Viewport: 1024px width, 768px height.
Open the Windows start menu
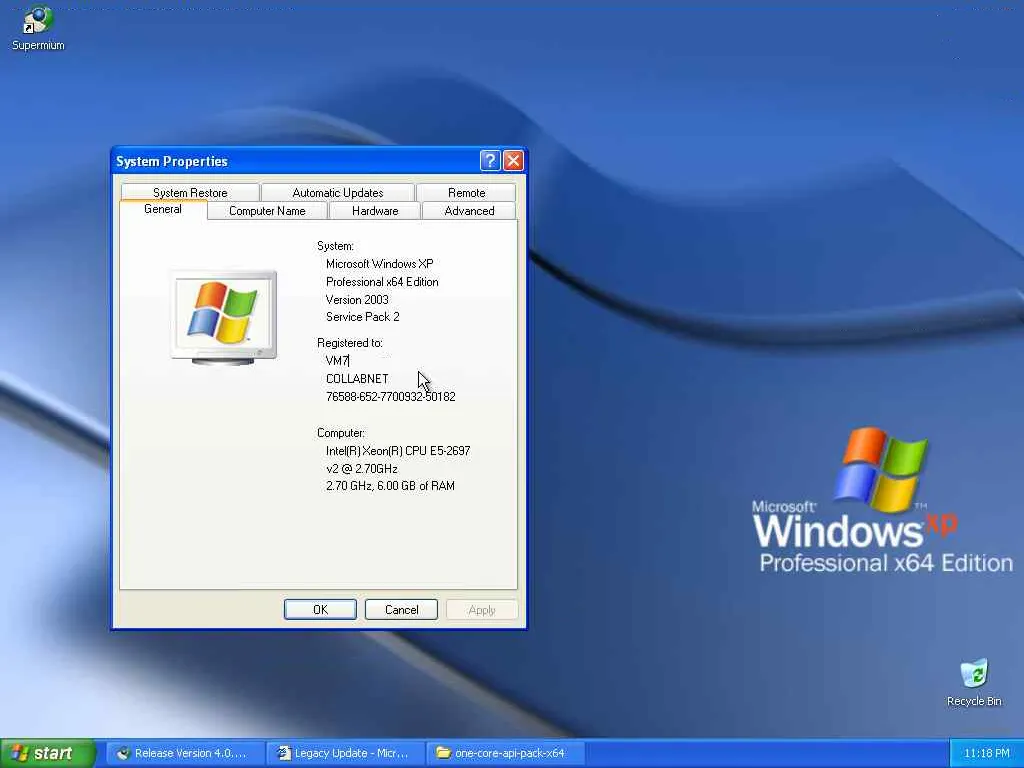click(x=48, y=753)
